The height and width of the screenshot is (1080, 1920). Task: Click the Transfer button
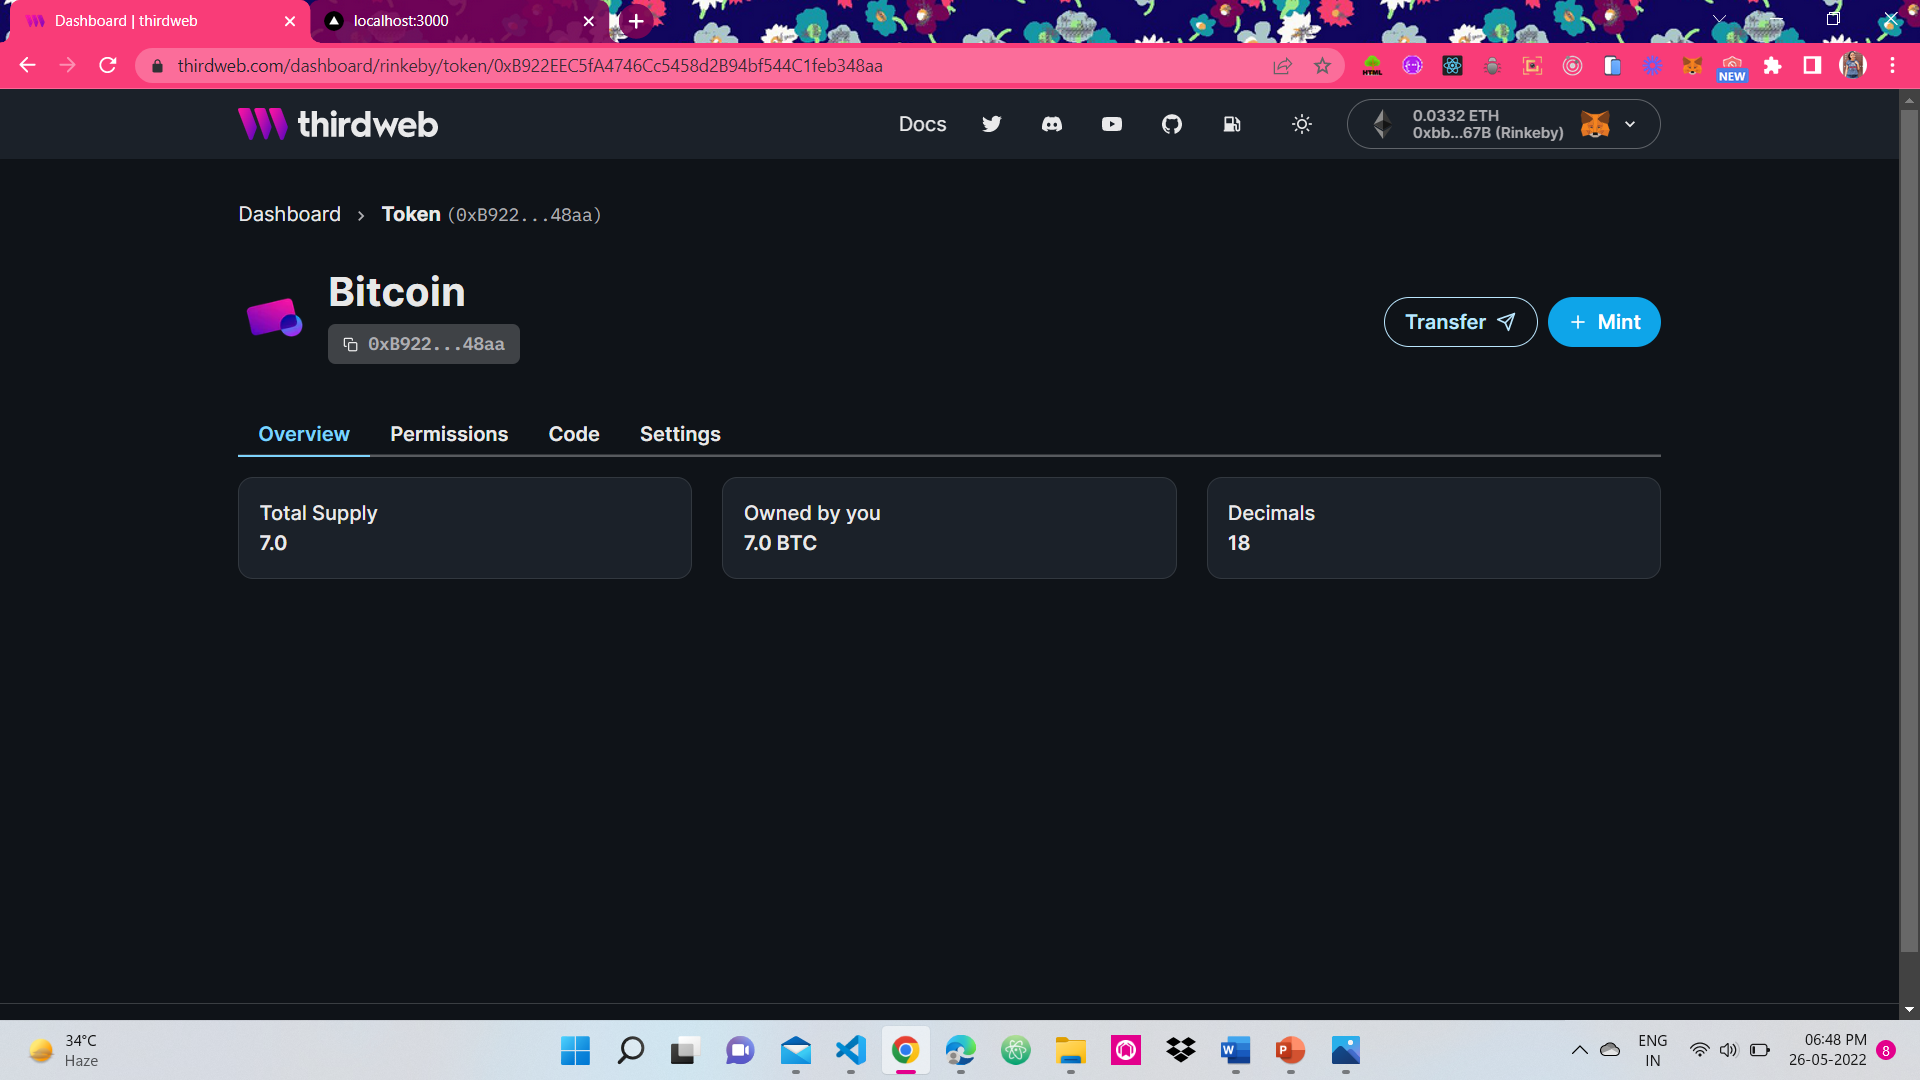(1460, 322)
